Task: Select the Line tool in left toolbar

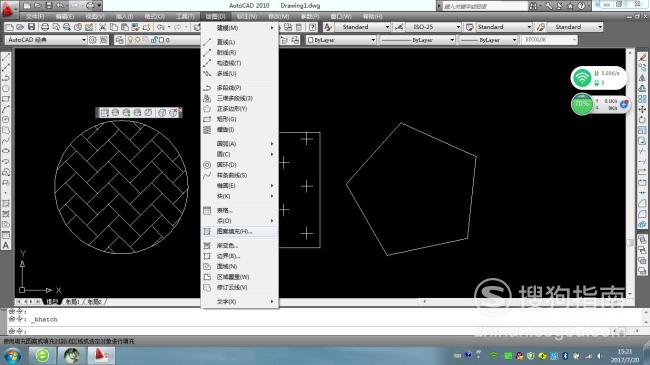Action: (6, 57)
